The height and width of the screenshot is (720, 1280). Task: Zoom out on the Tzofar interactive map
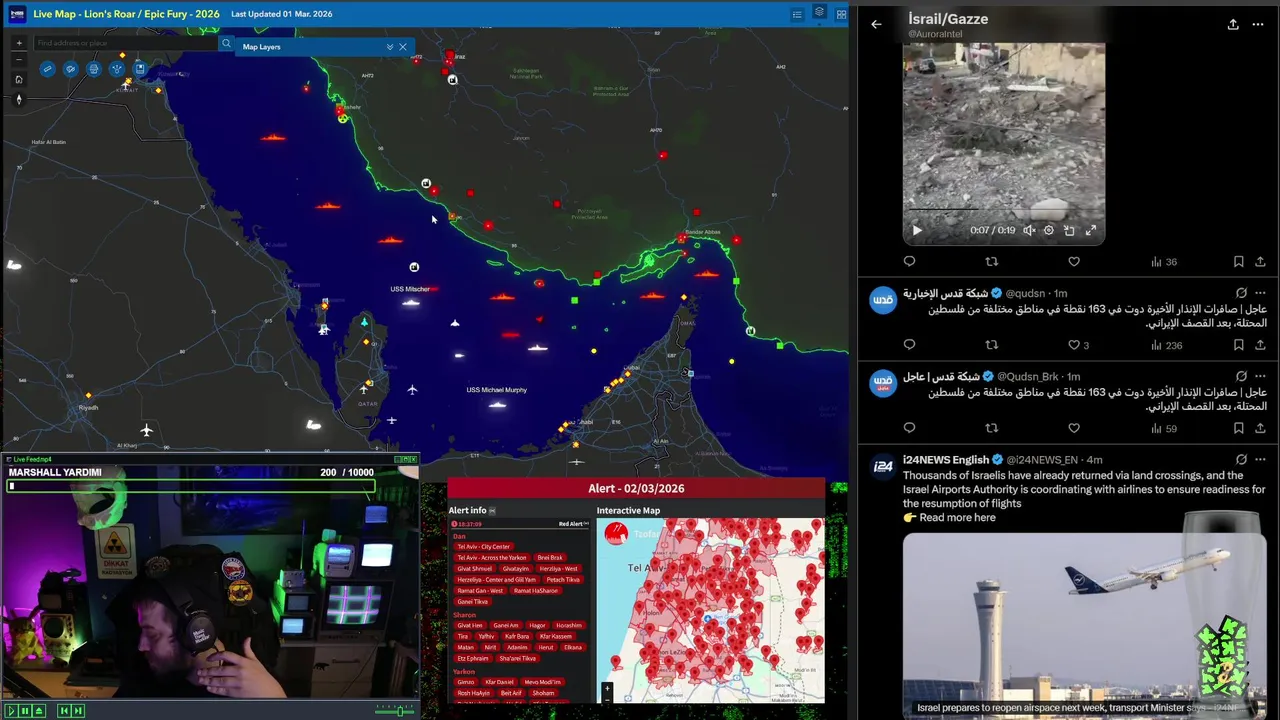click(606, 698)
